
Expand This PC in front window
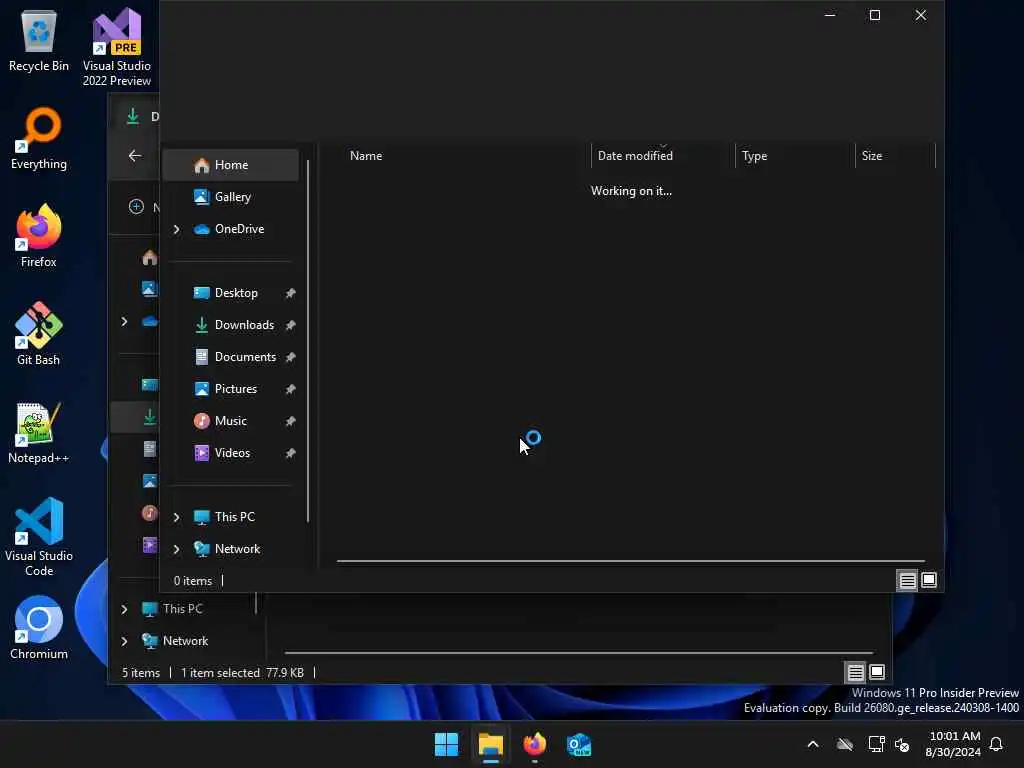(176, 517)
